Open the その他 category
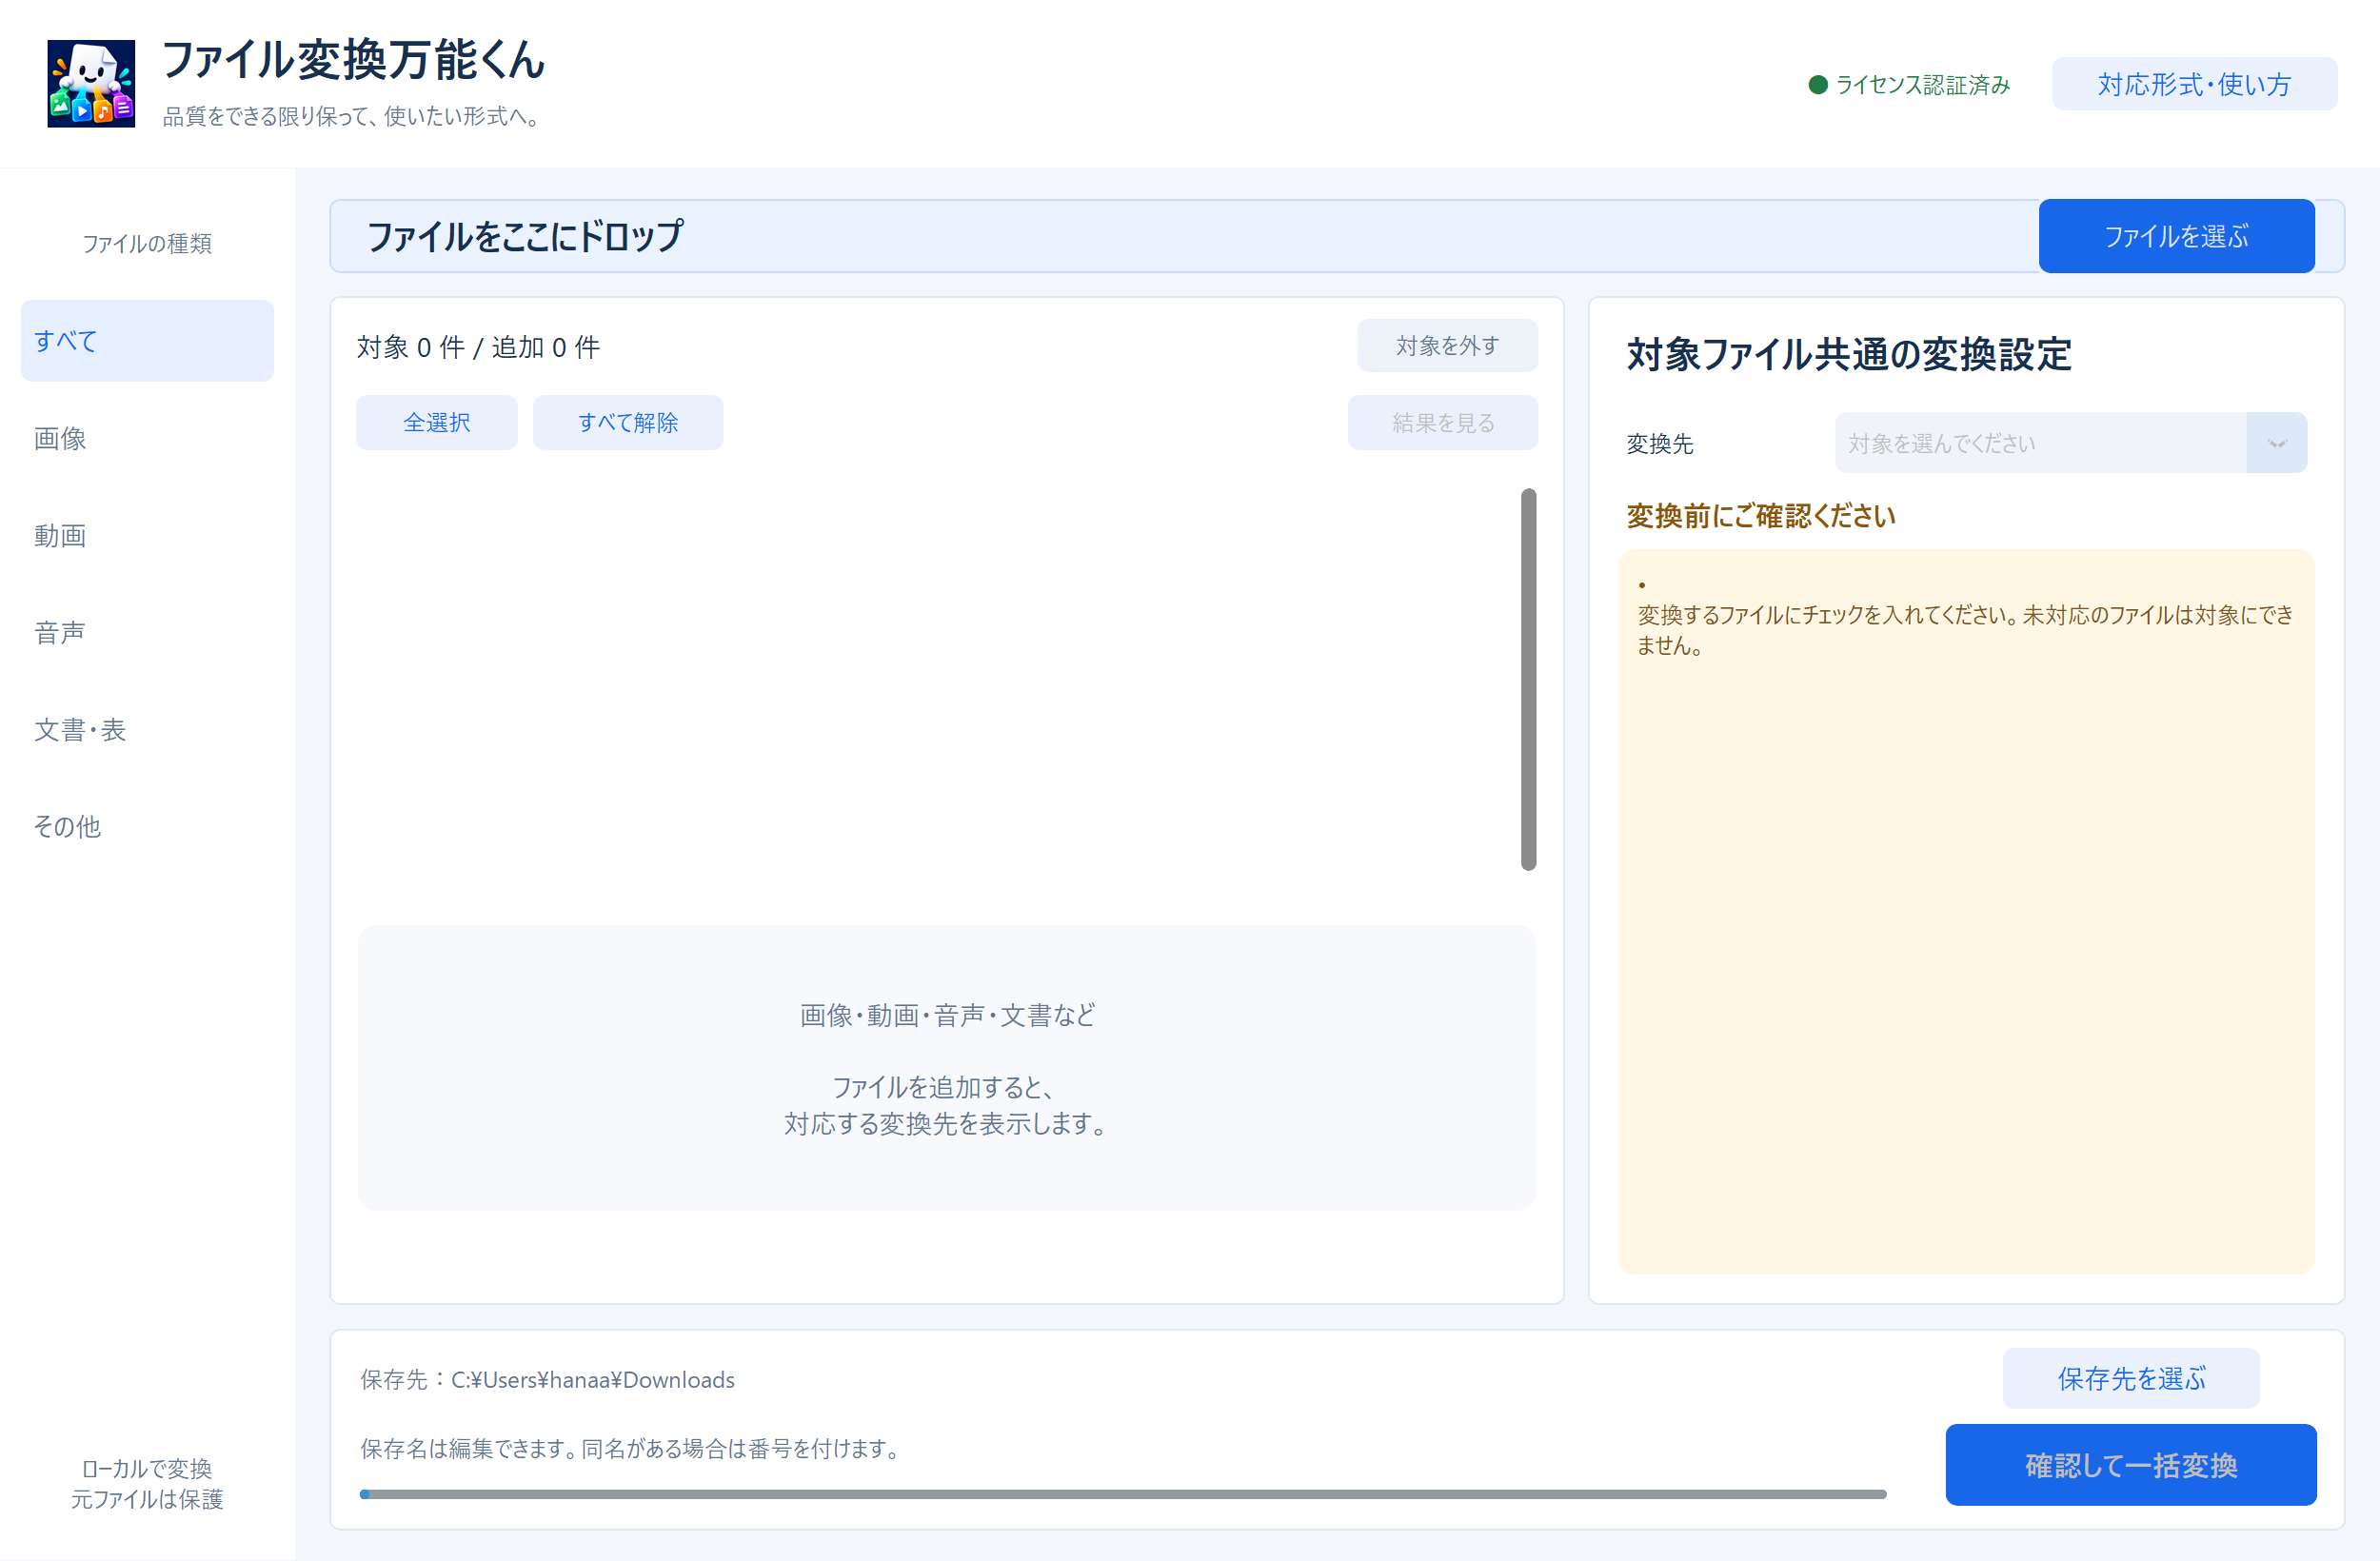Viewport: 2380px width, 1561px height. (147, 826)
